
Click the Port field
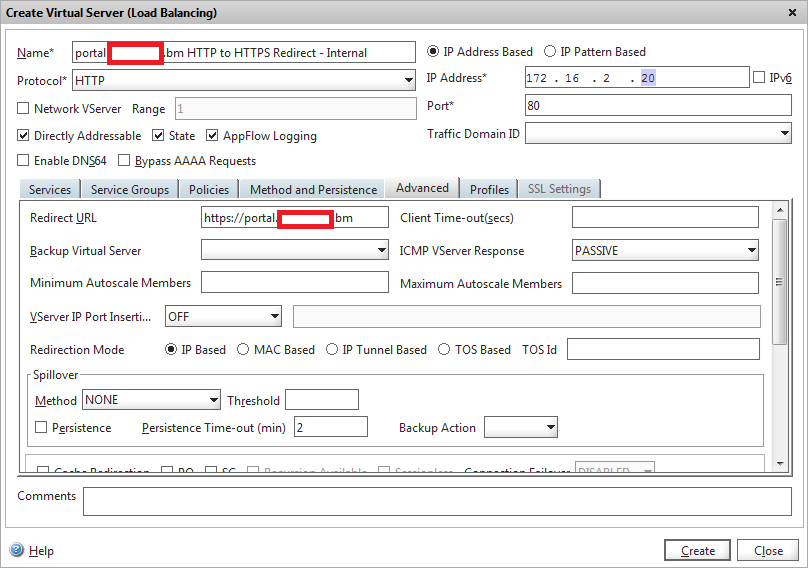(x=658, y=105)
